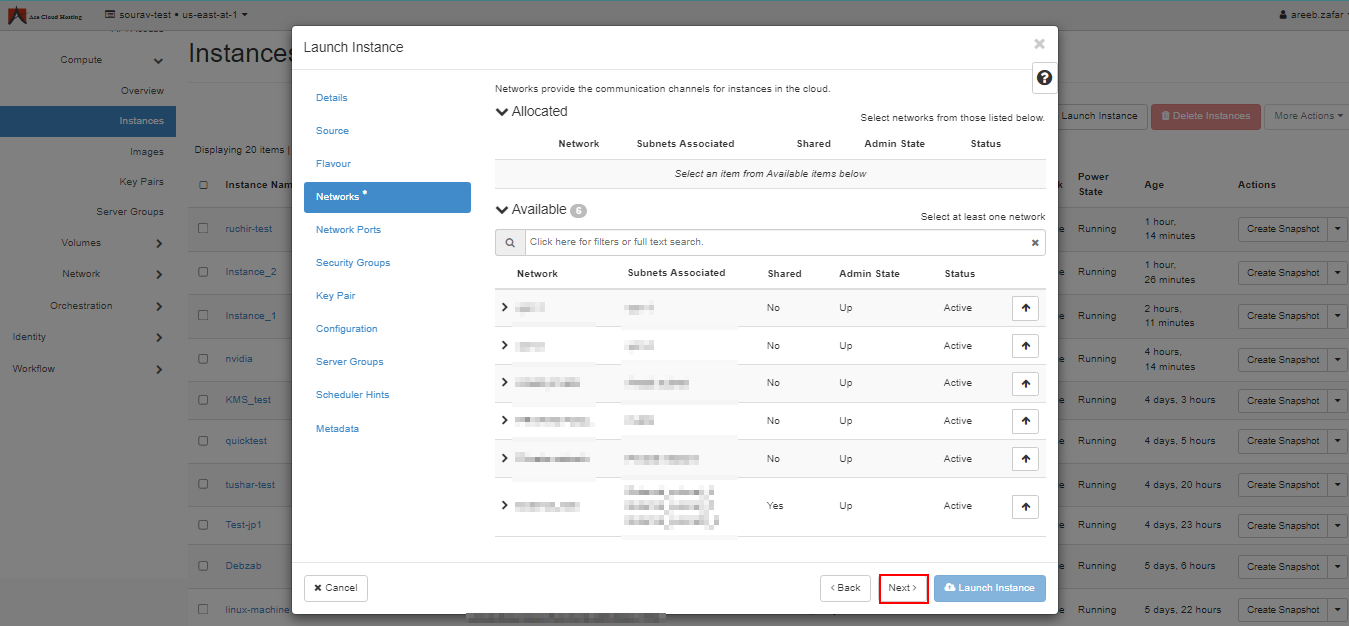The image size is (1349, 626).
Task: Collapse the Allocated section
Action: click(502, 112)
